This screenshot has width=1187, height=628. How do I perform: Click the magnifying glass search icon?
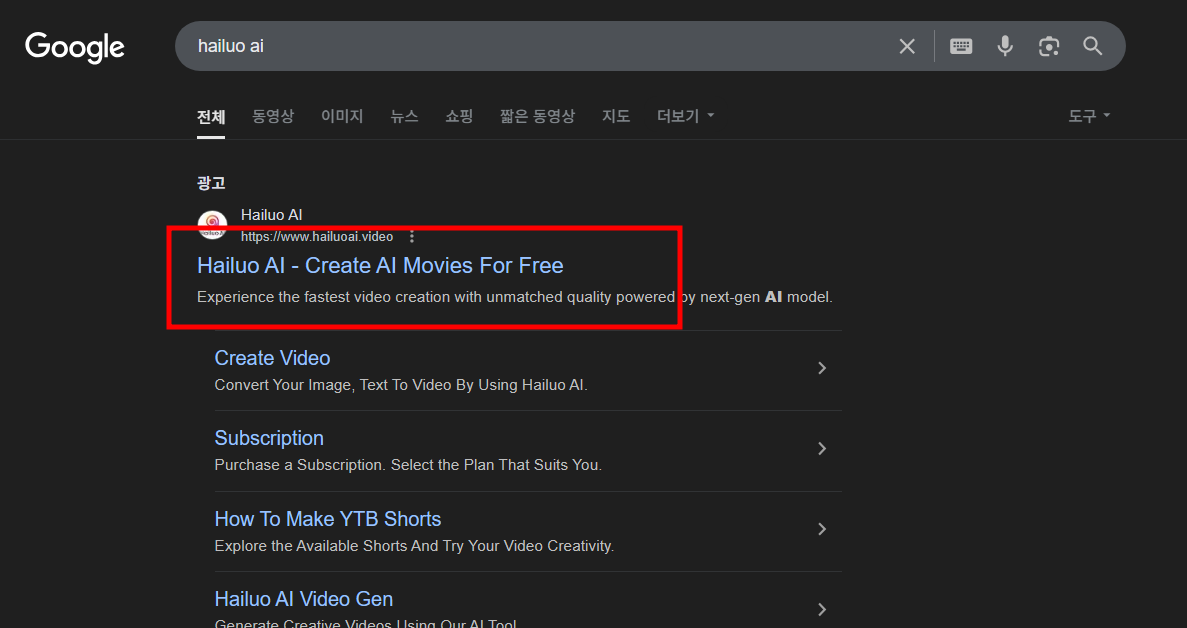pos(1092,46)
